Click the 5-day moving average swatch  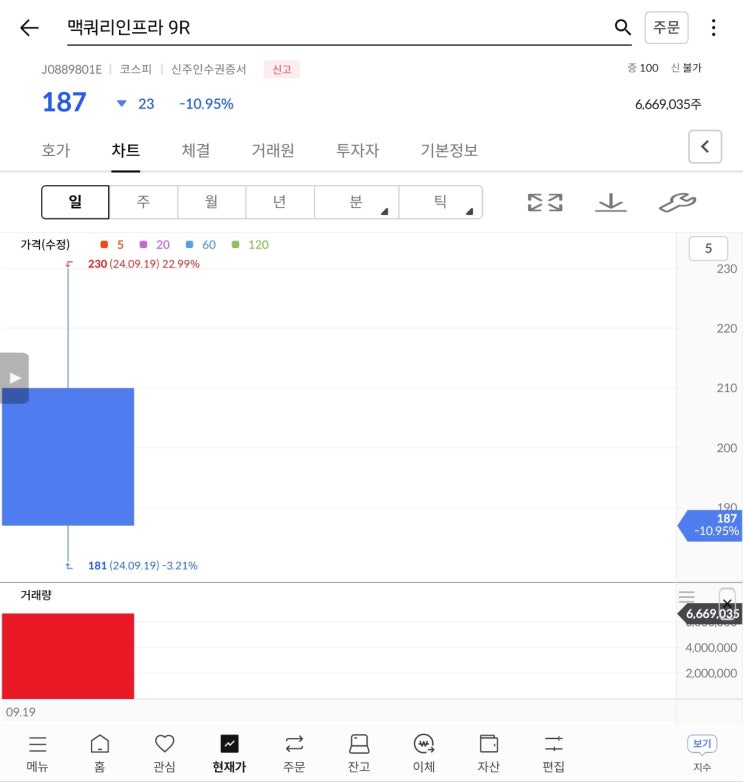pyautogui.click(x=104, y=244)
